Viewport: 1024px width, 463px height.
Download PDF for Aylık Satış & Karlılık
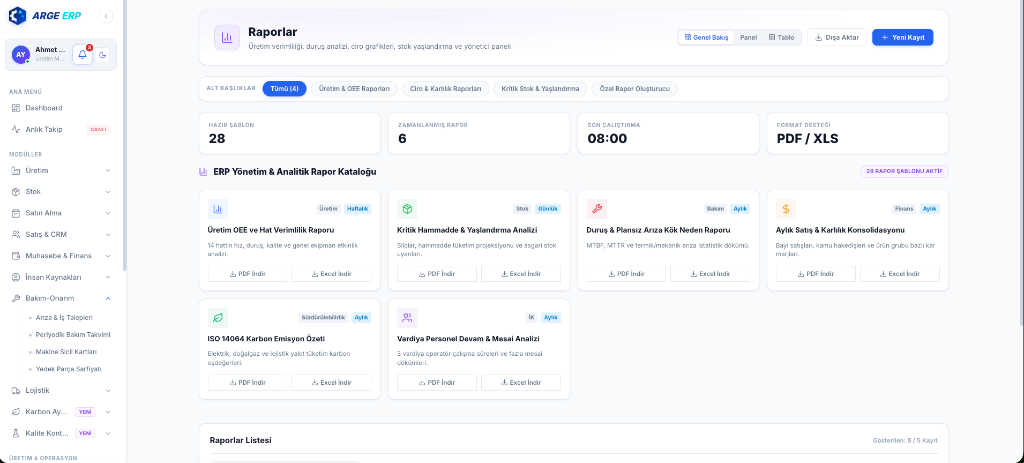(816, 274)
